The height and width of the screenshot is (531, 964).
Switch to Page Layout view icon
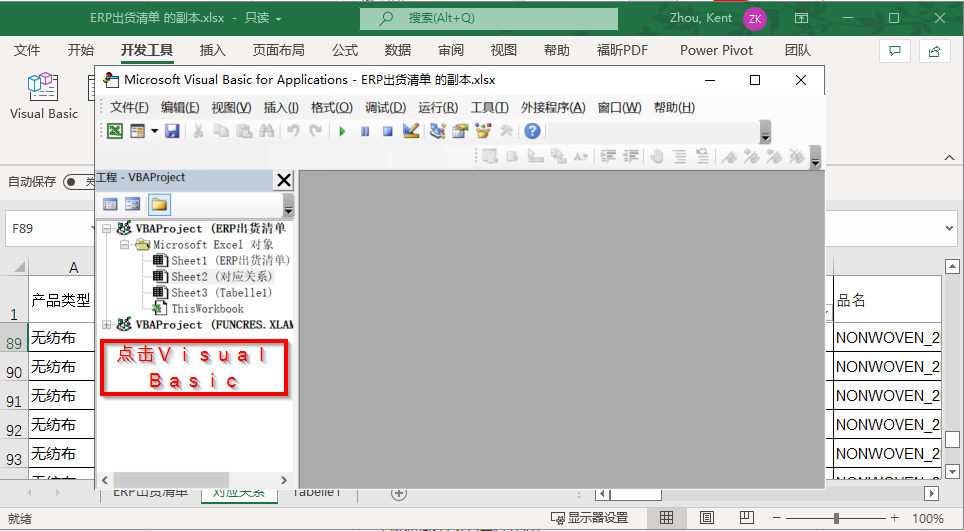[x=707, y=517]
